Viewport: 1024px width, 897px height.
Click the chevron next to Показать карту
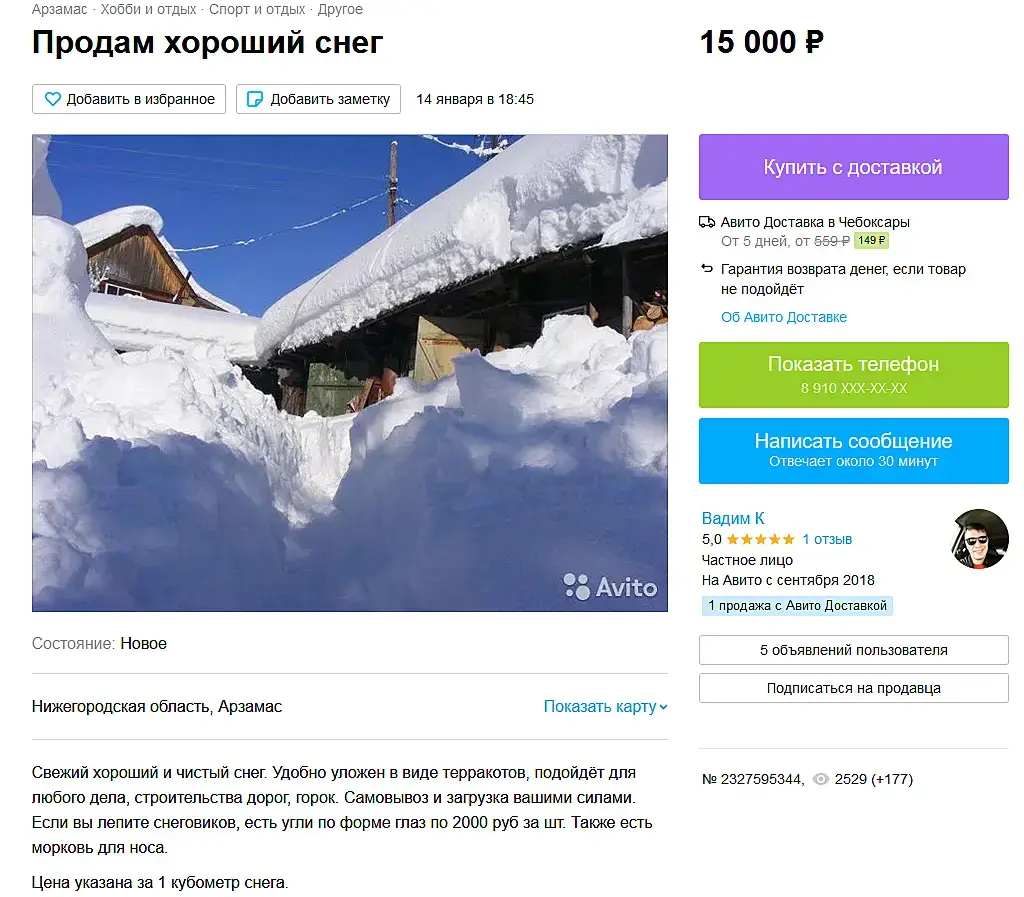(664, 707)
